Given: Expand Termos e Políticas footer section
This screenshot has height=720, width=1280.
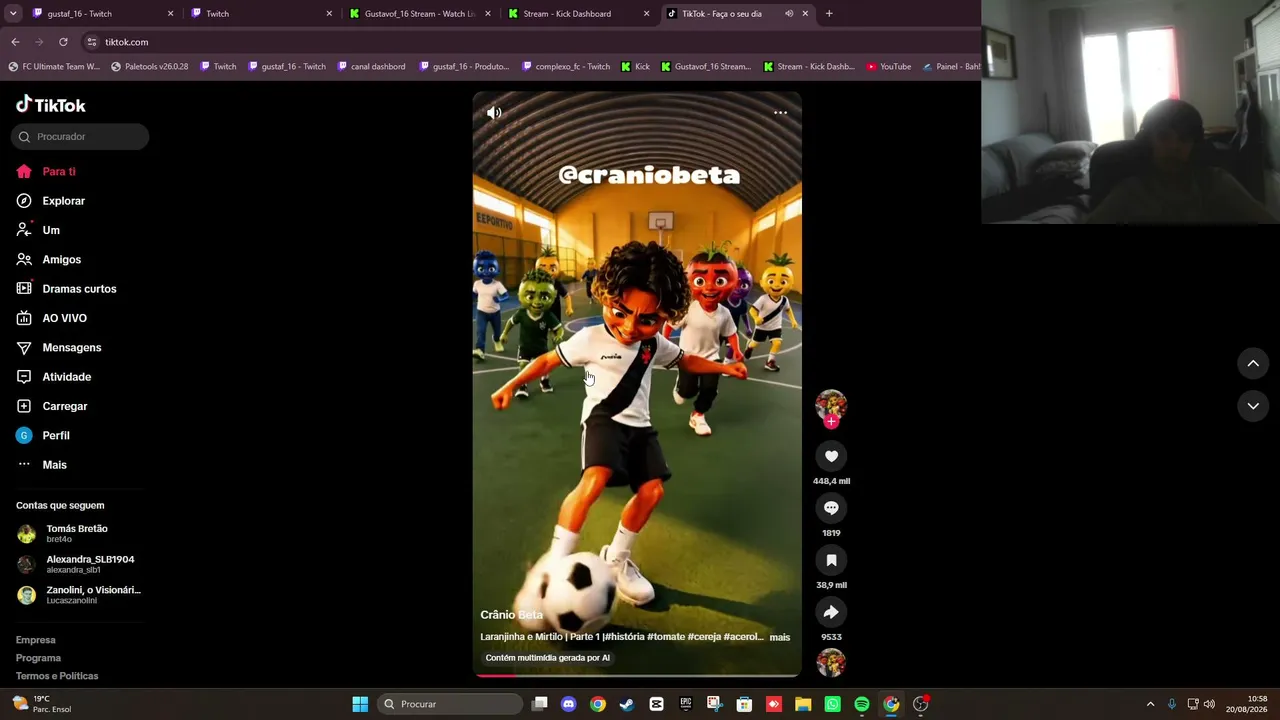Looking at the screenshot, I should coord(57,676).
